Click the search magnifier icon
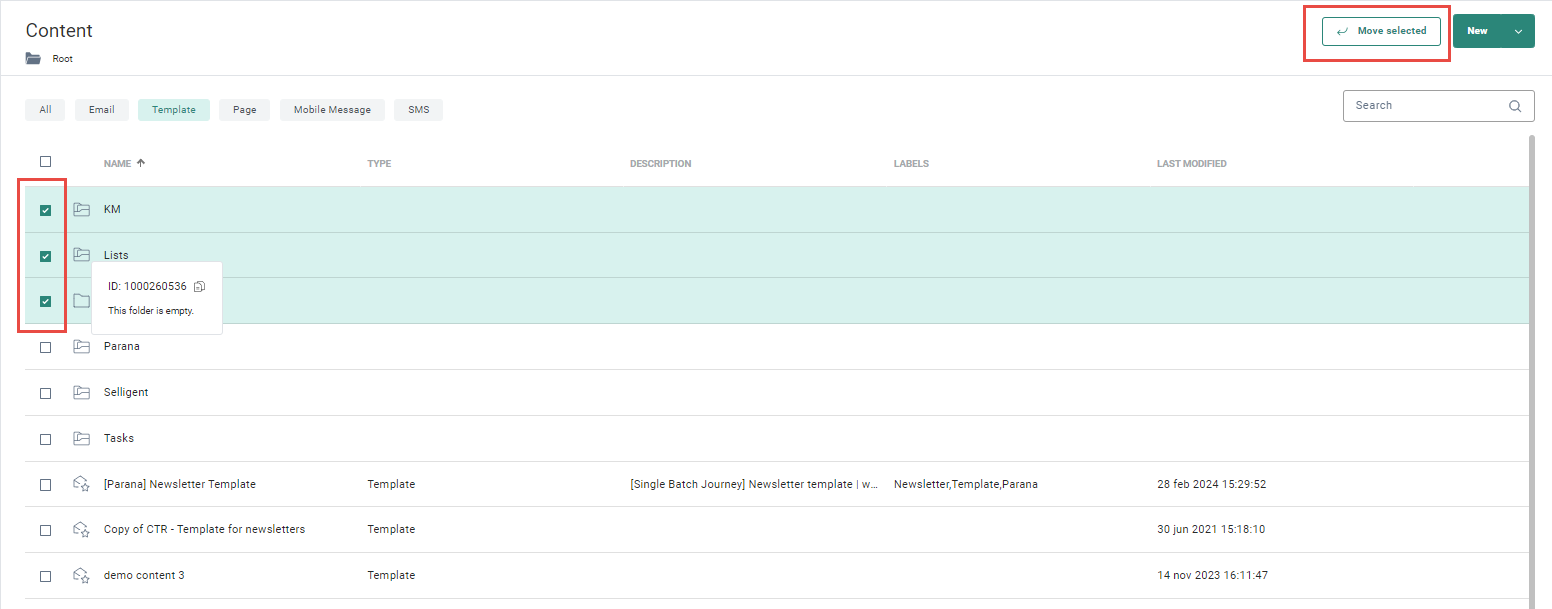The width and height of the screenshot is (1552, 609). [x=1515, y=106]
